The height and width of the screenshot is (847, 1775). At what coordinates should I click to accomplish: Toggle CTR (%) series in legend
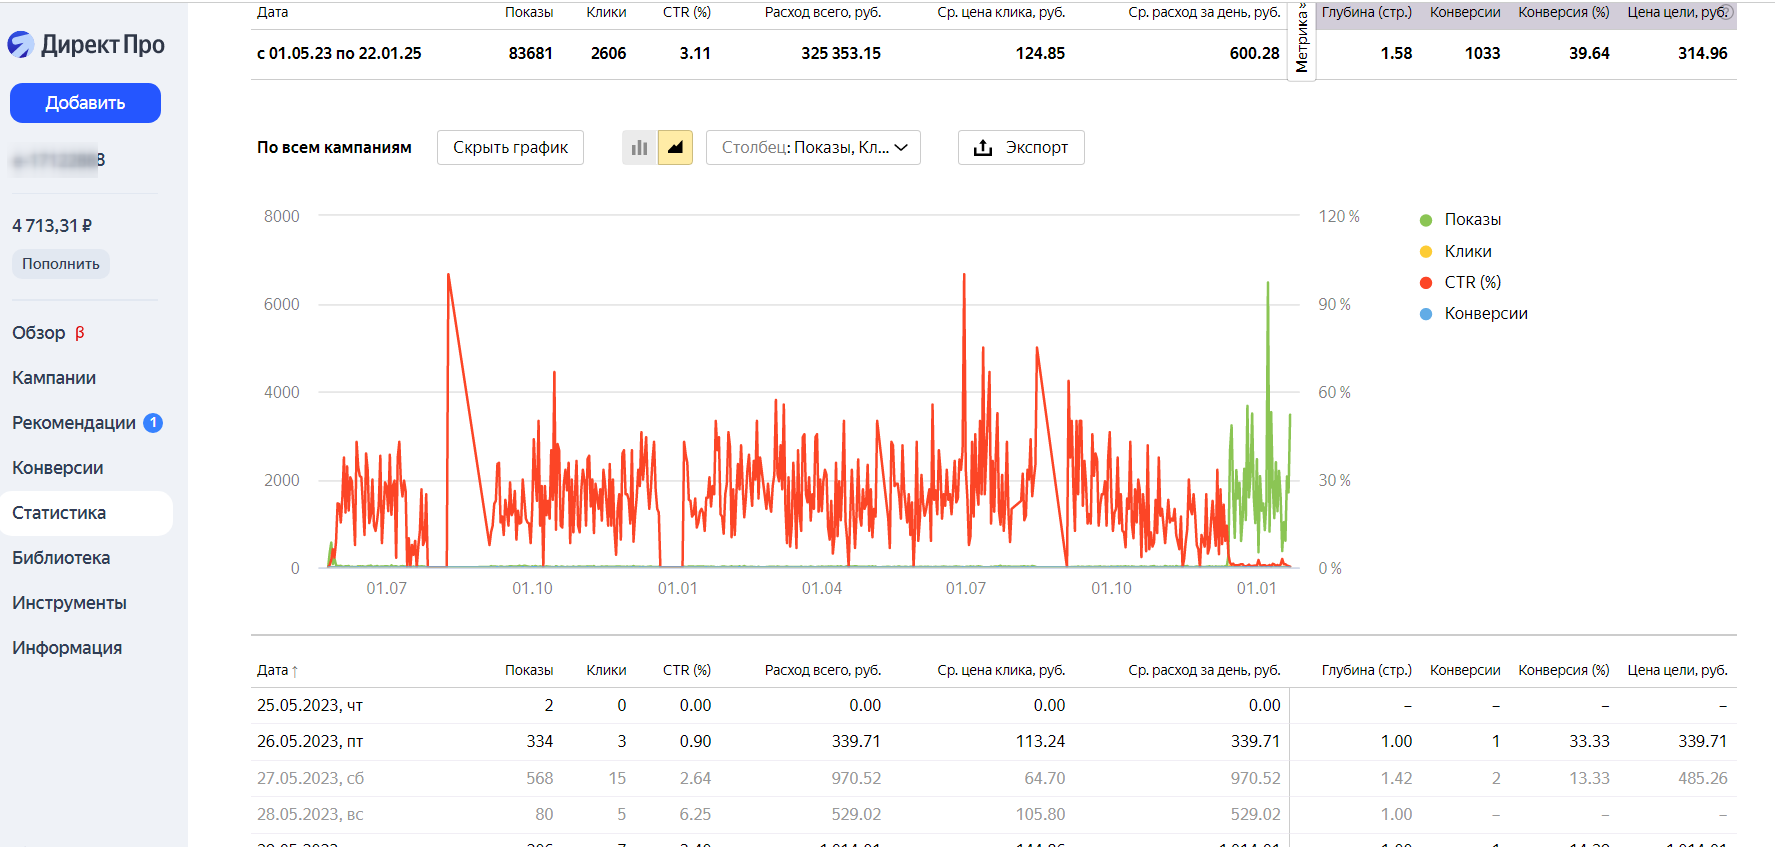coord(1472,282)
